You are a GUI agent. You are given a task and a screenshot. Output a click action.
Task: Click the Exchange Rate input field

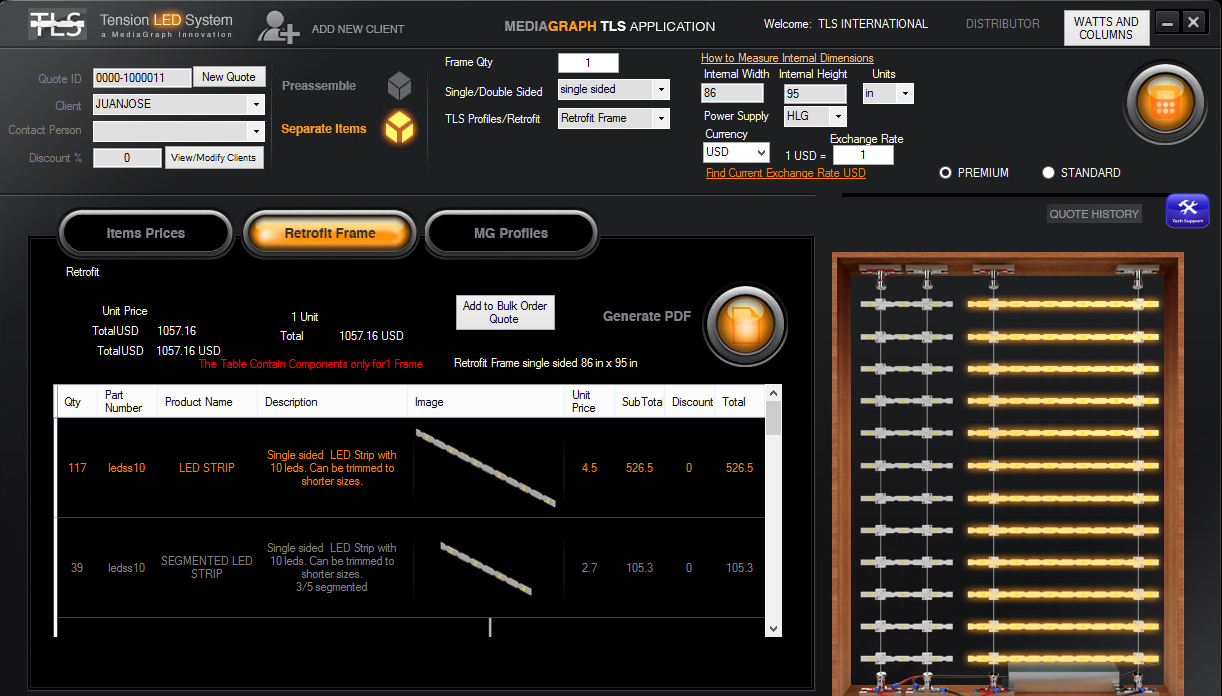click(x=863, y=155)
